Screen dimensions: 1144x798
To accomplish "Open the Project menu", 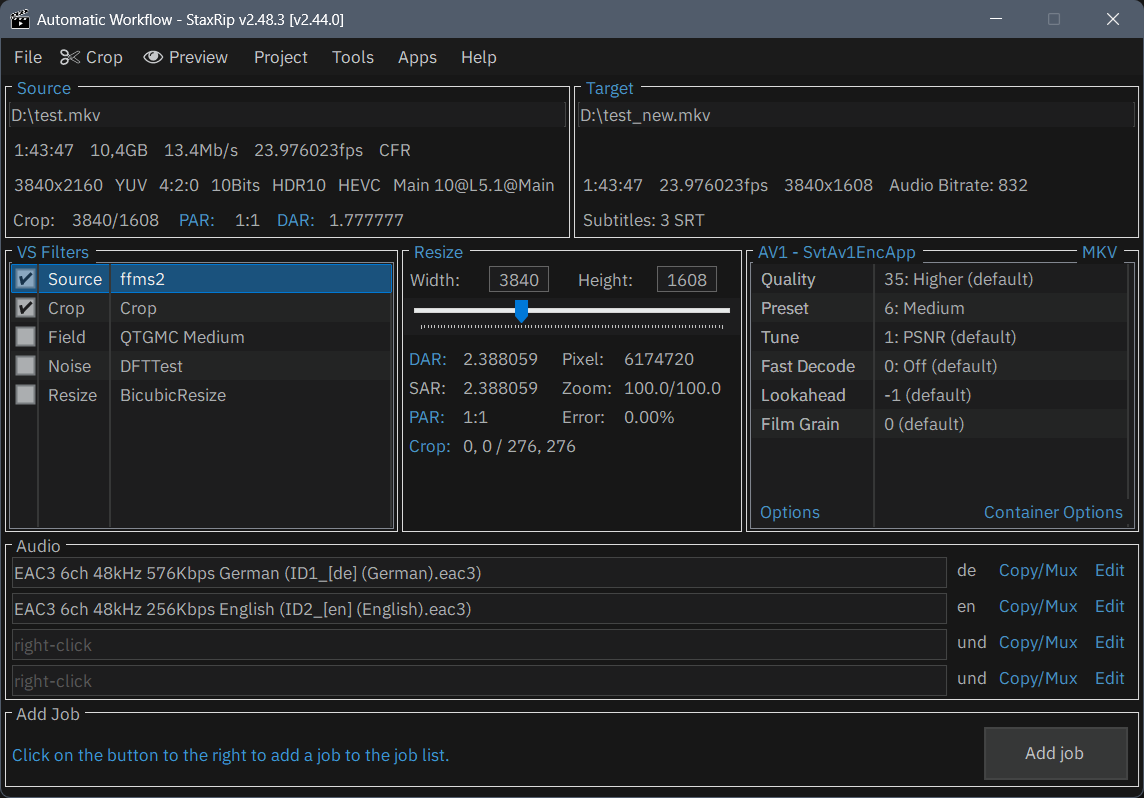I will pyautogui.click(x=280, y=57).
